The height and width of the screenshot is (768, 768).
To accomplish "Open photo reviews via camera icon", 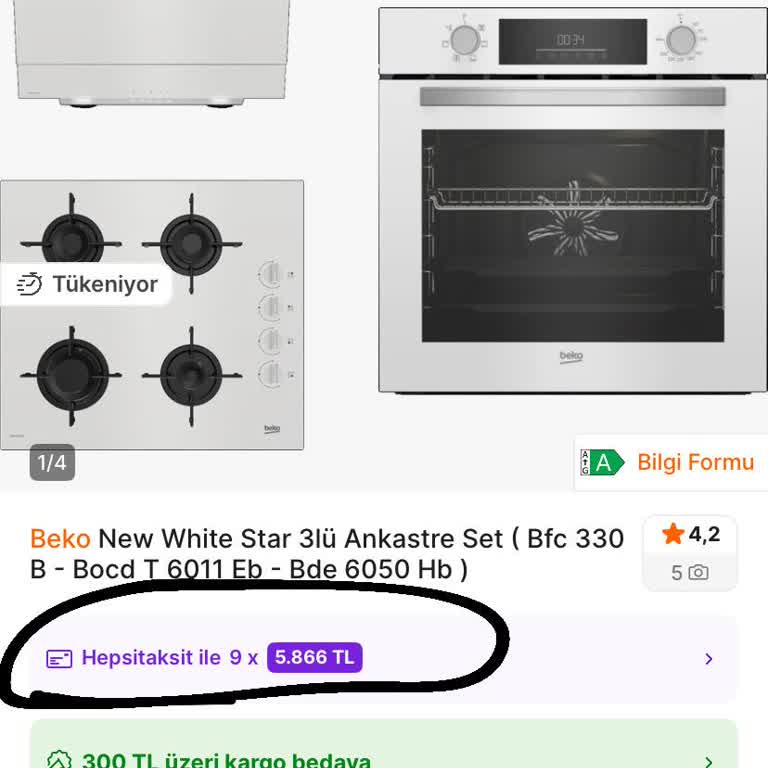I will [x=698, y=572].
